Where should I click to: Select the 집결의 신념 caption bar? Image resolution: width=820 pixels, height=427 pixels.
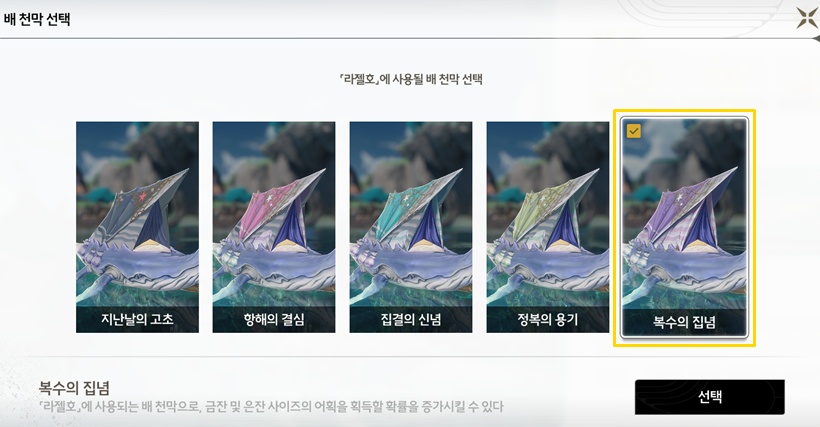click(x=411, y=319)
